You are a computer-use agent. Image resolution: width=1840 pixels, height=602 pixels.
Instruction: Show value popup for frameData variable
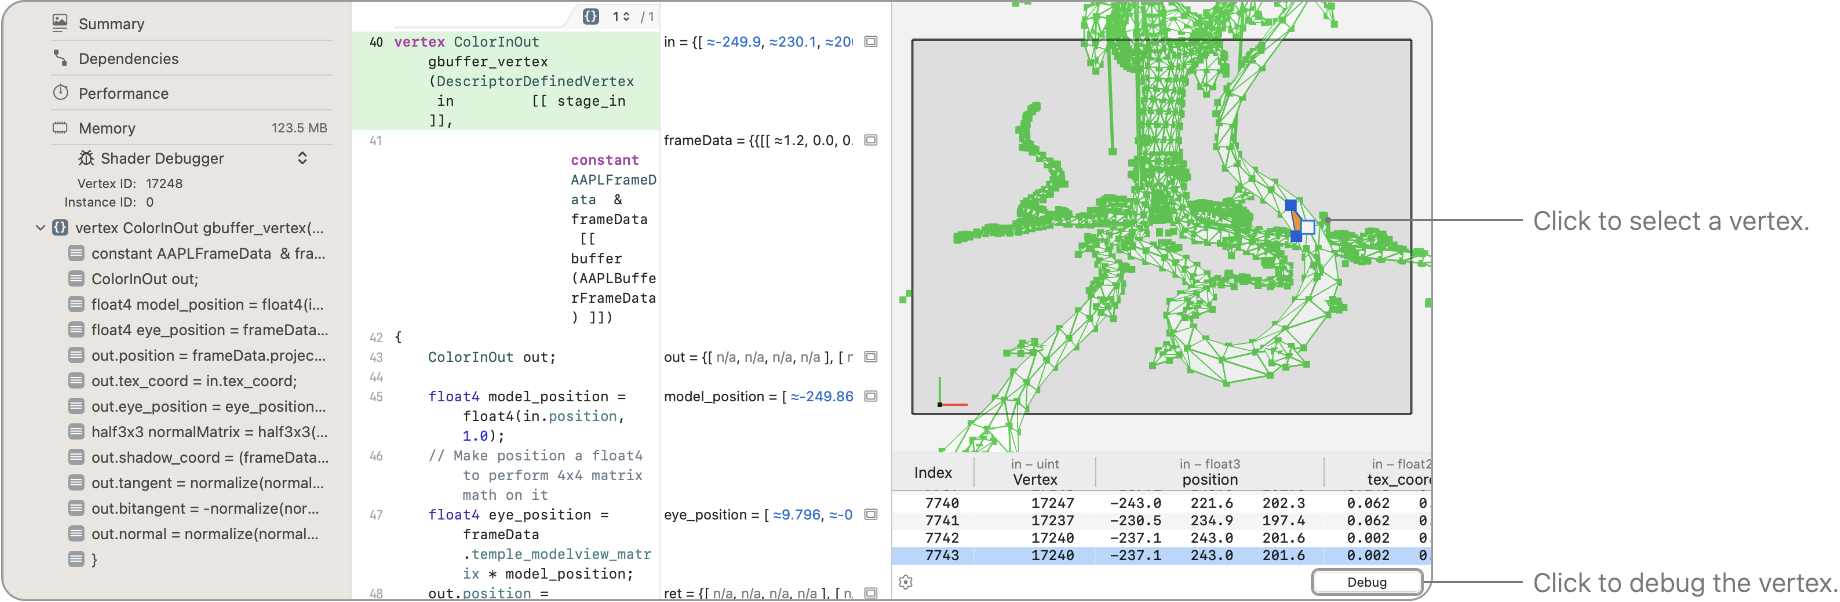871,140
